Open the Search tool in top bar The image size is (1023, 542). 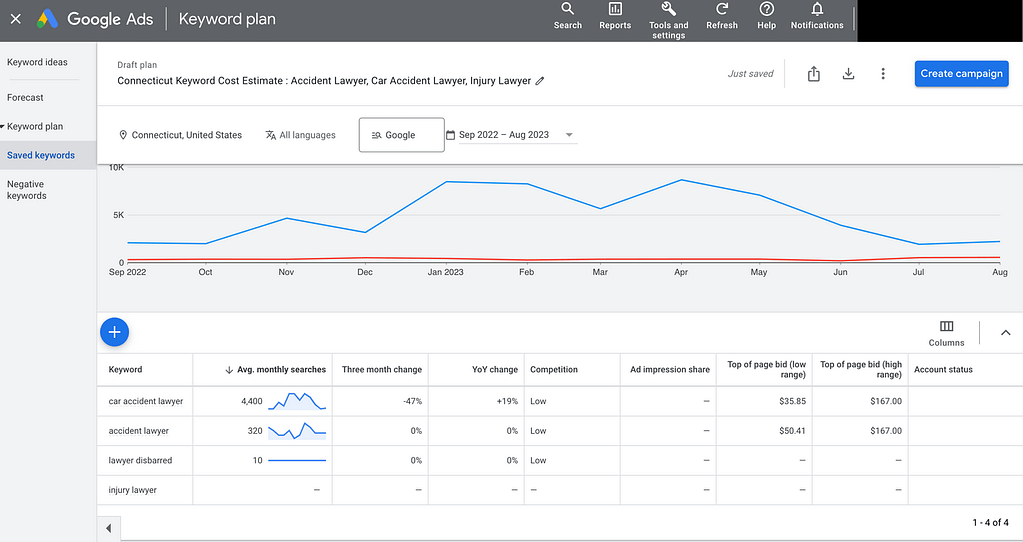tap(568, 16)
